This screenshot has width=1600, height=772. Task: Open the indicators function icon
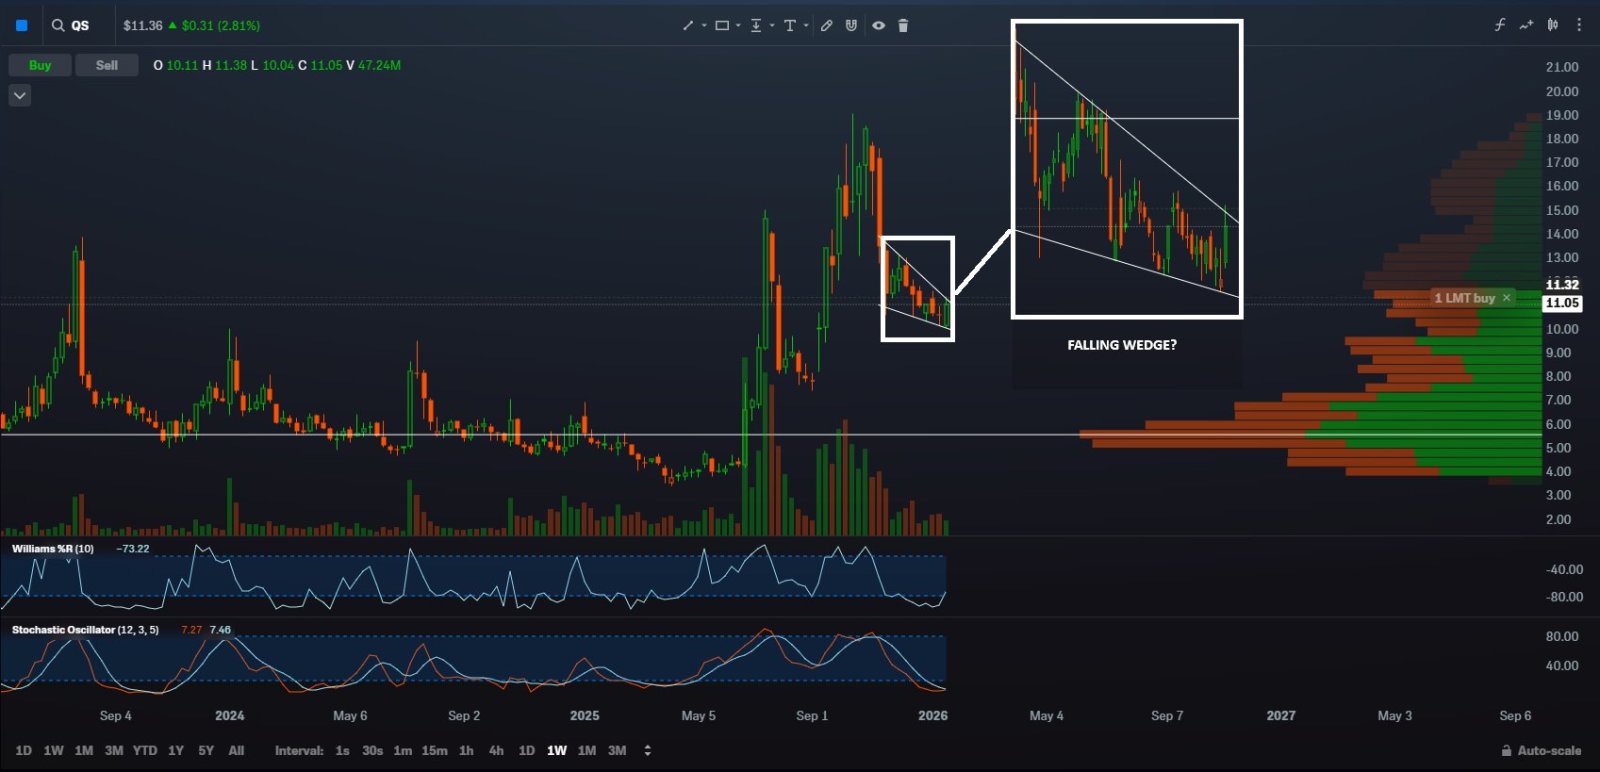coord(1500,25)
